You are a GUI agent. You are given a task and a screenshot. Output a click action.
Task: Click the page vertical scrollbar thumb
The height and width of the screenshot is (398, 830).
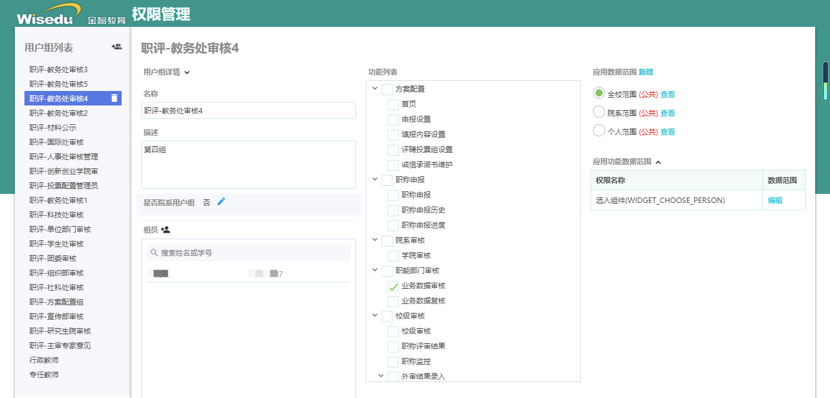(x=825, y=82)
